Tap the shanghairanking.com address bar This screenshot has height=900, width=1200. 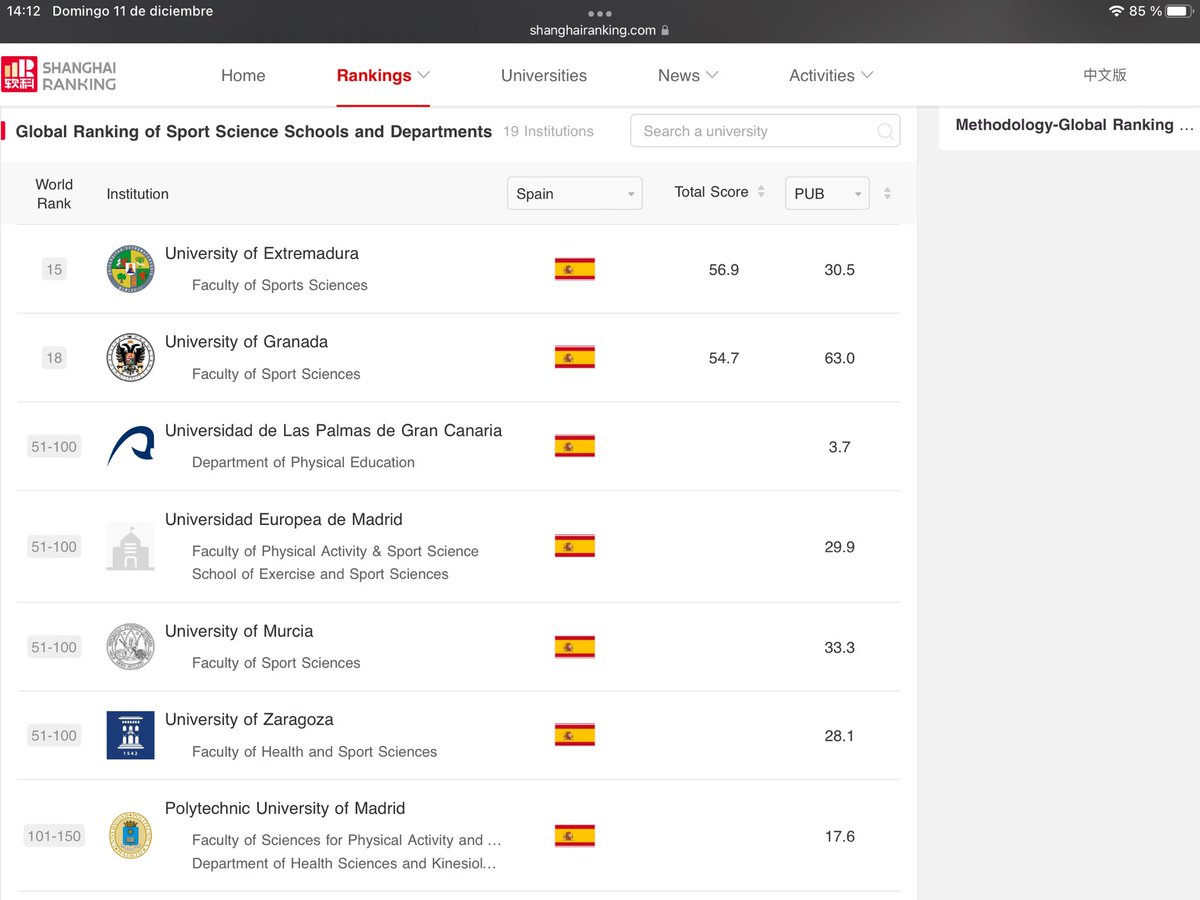tap(599, 30)
